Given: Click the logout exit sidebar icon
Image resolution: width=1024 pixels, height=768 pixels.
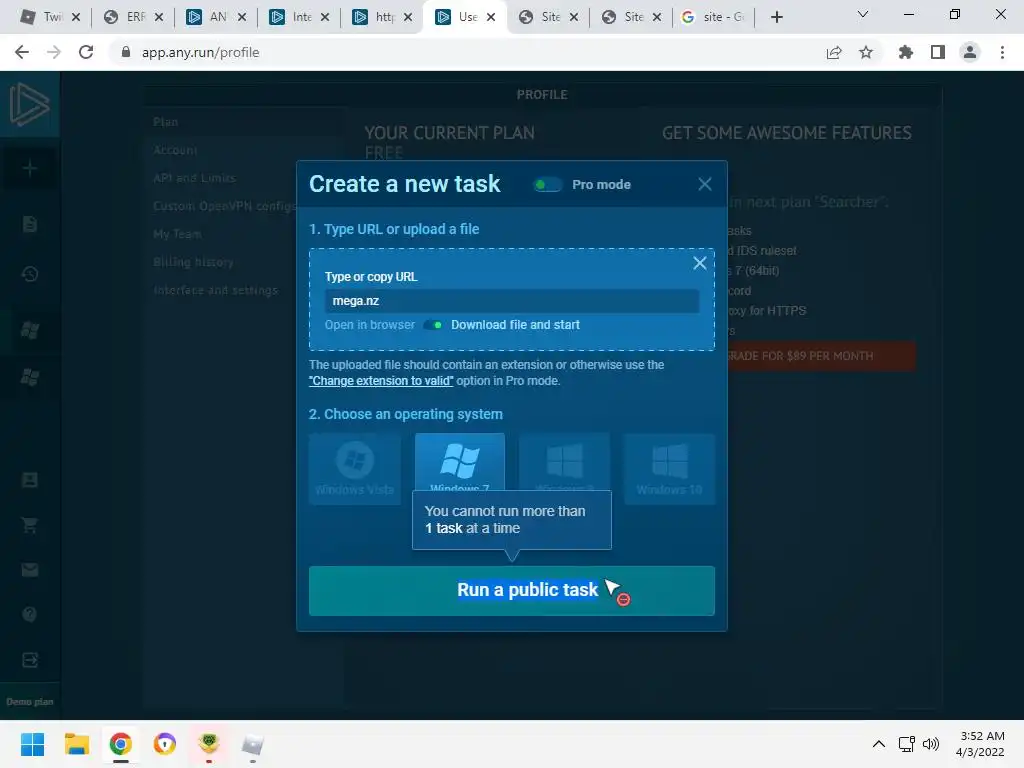Looking at the screenshot, I should click(29, 660).
